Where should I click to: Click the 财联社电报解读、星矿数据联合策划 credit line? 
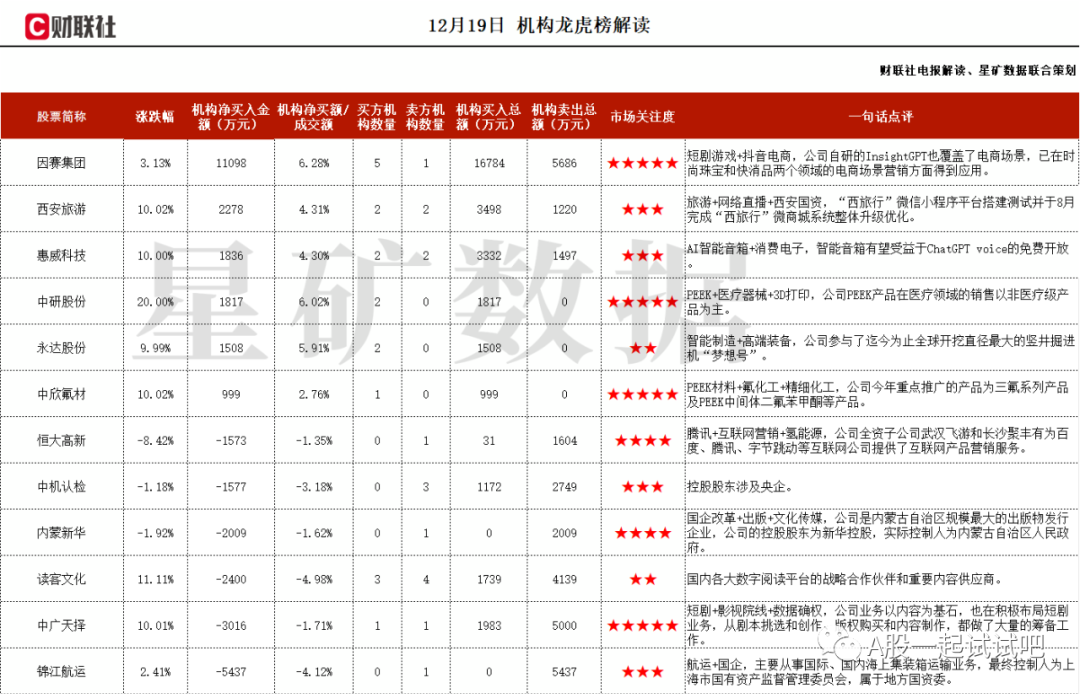click(977, 70)
